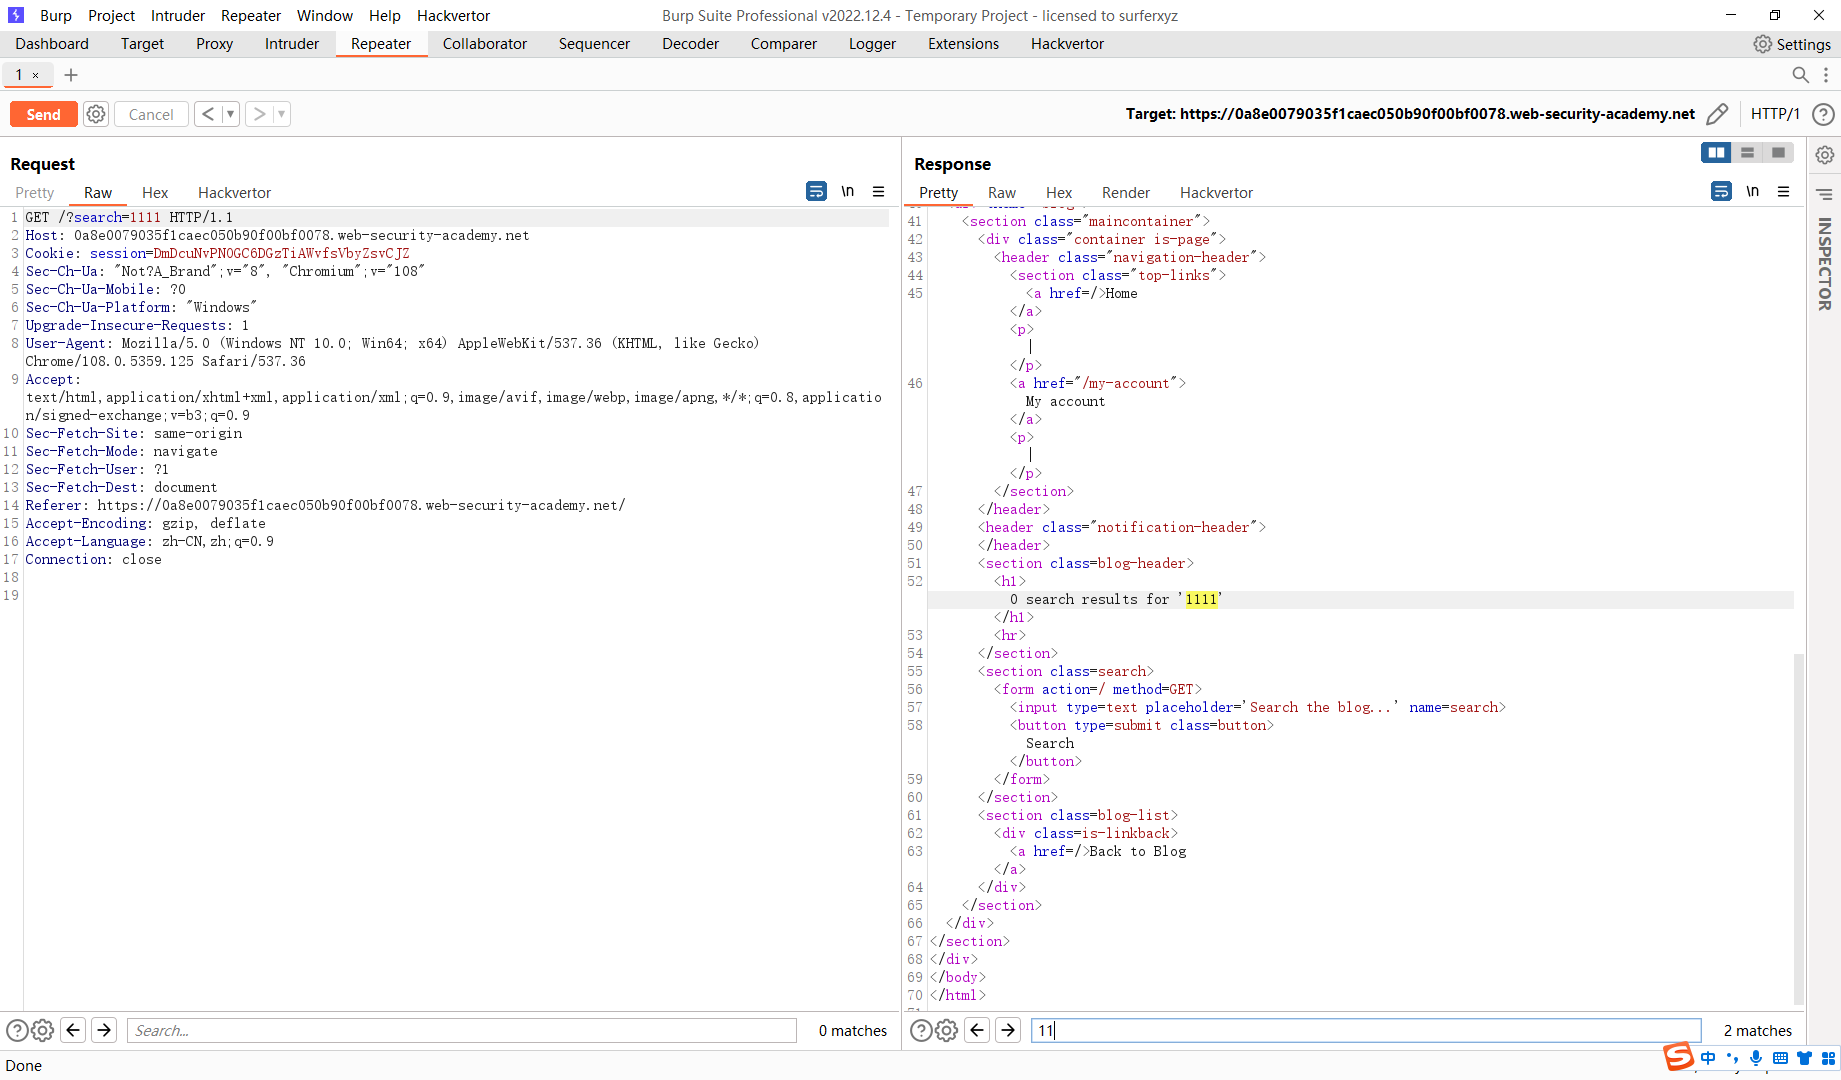Click the Extensions tab
Viewport: 1841px width, 1080px height.
(963, 44)
